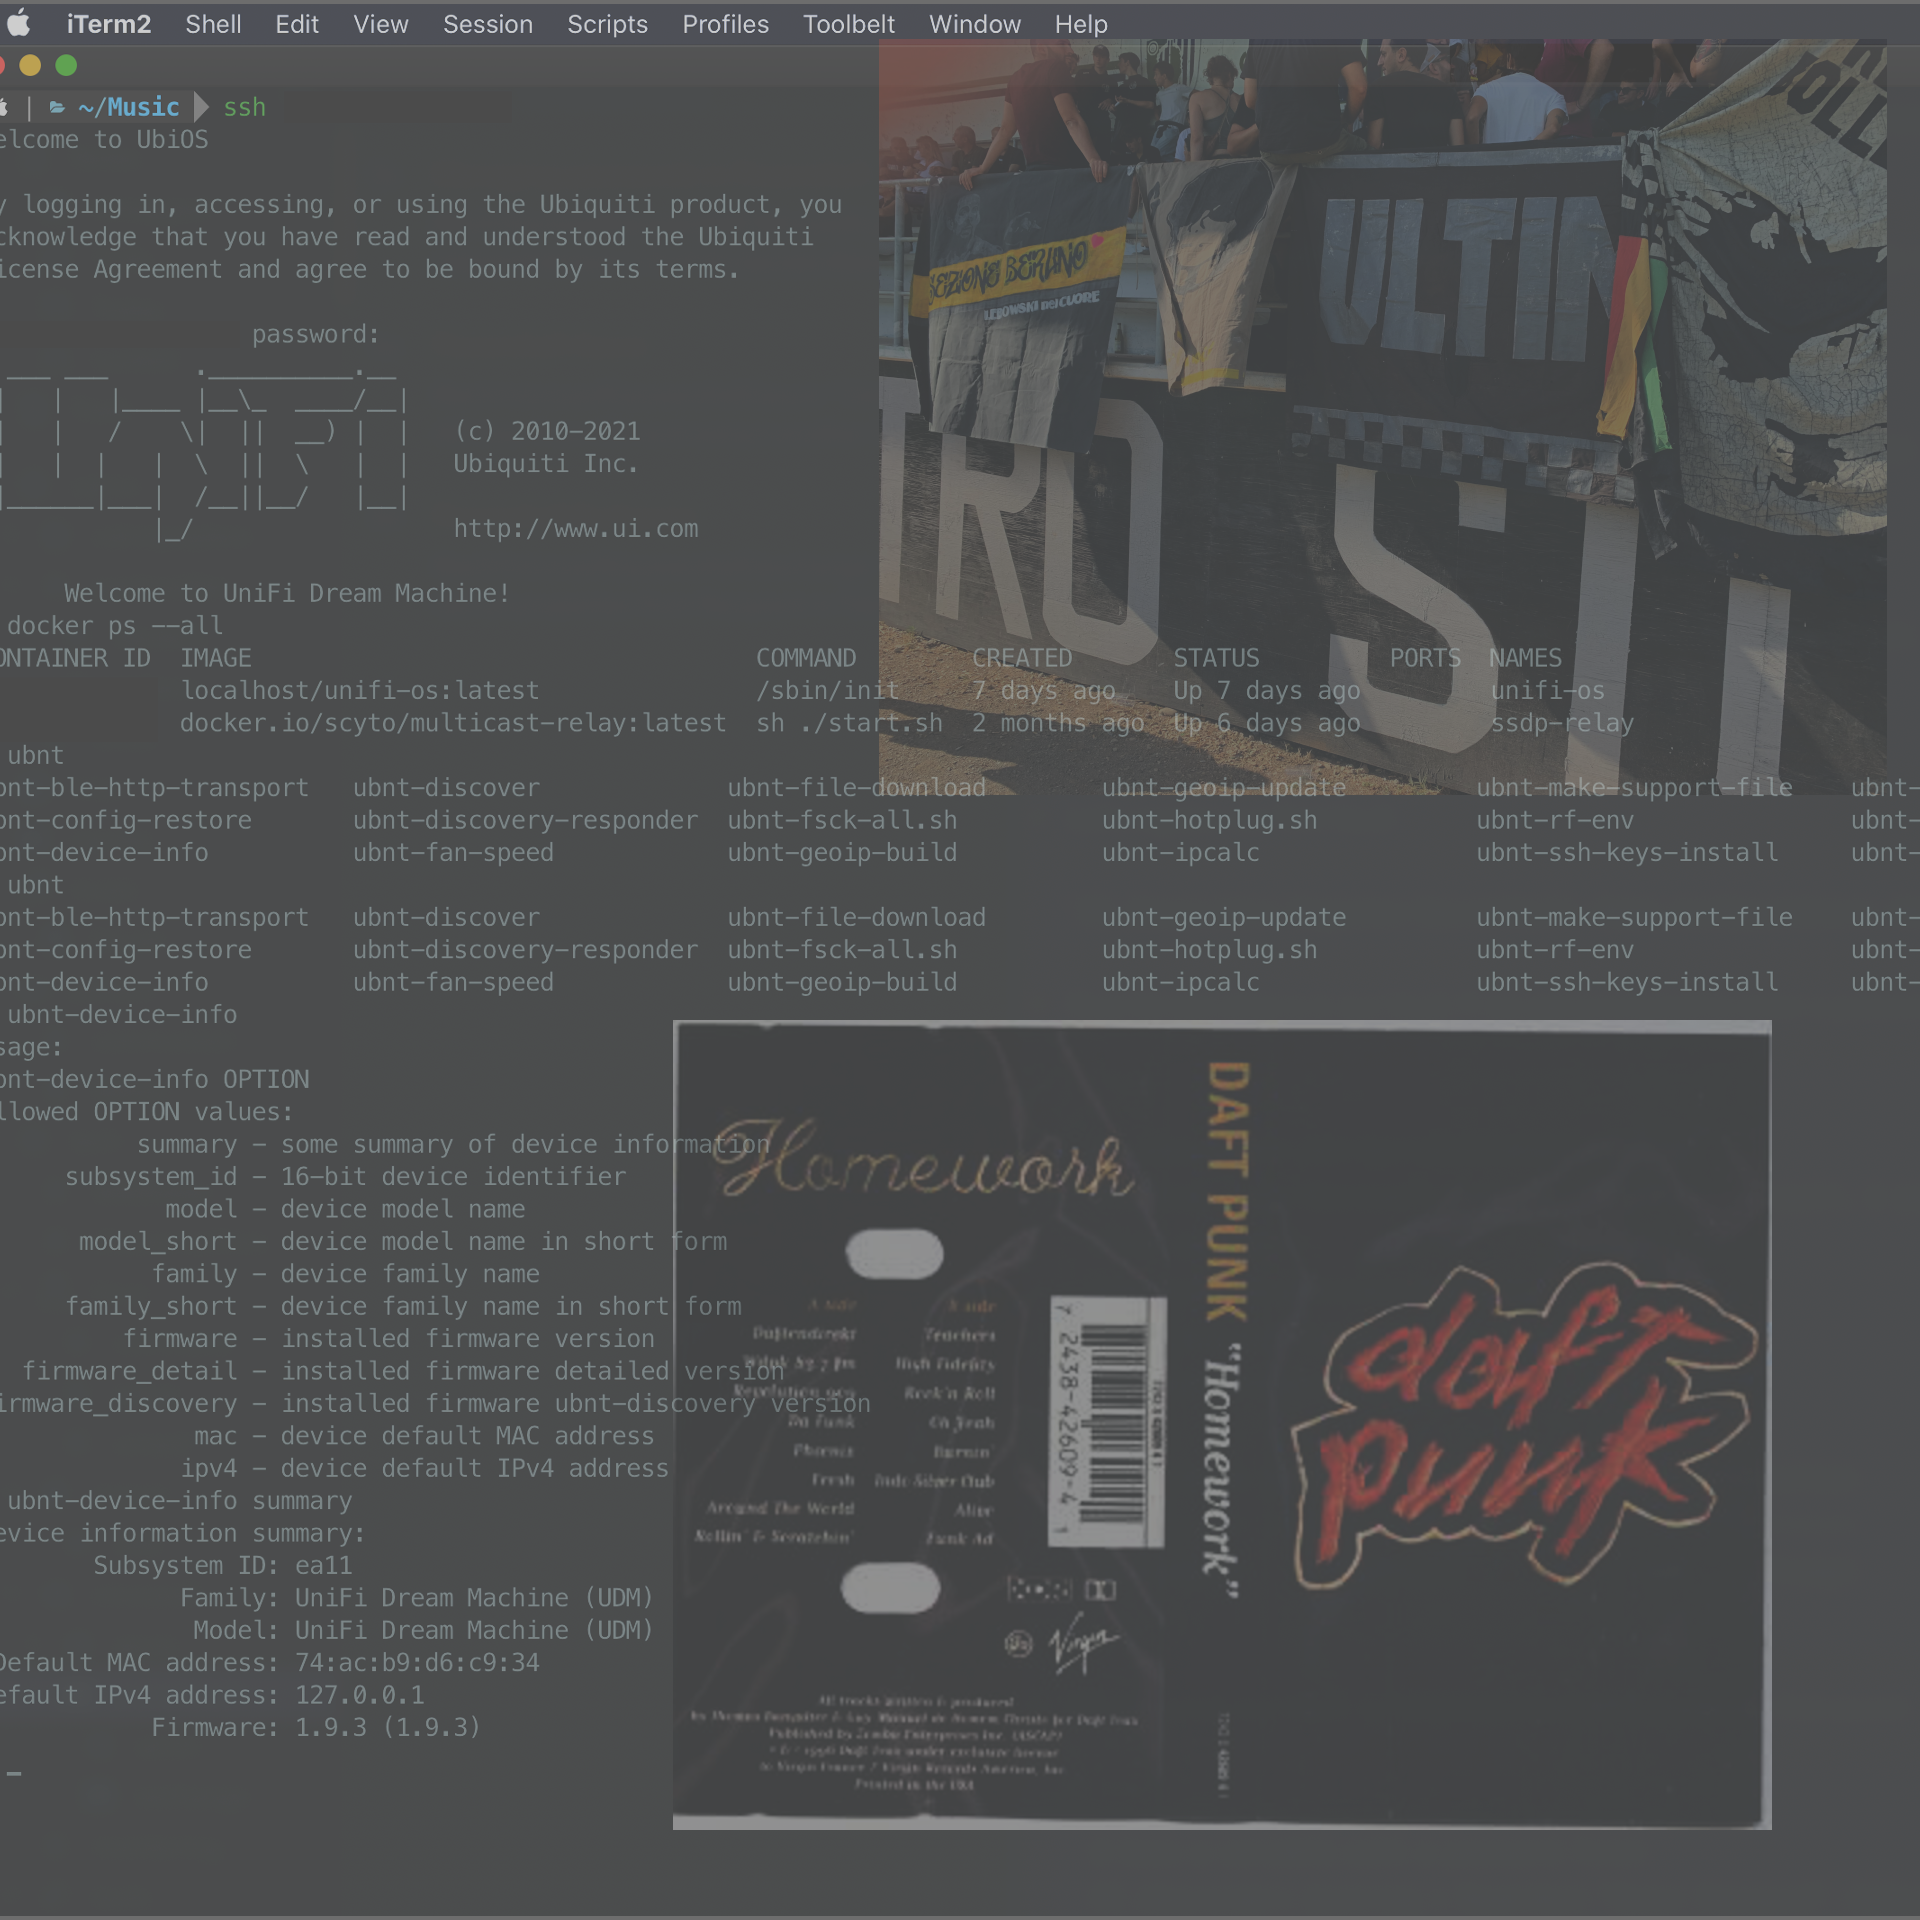Open the Window menu
The image size is (1920, 1920).
[x=974, y=24]
